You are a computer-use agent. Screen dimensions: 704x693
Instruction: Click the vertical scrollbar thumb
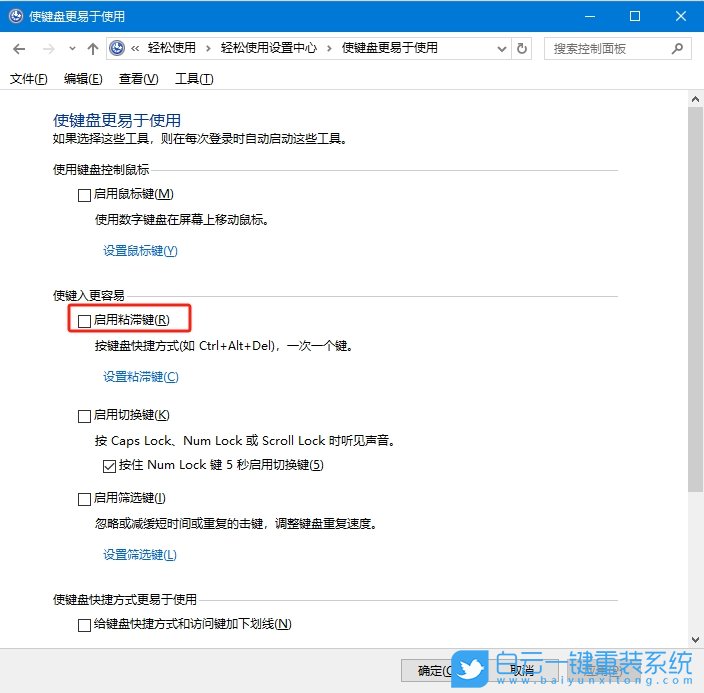coord(695,299)
